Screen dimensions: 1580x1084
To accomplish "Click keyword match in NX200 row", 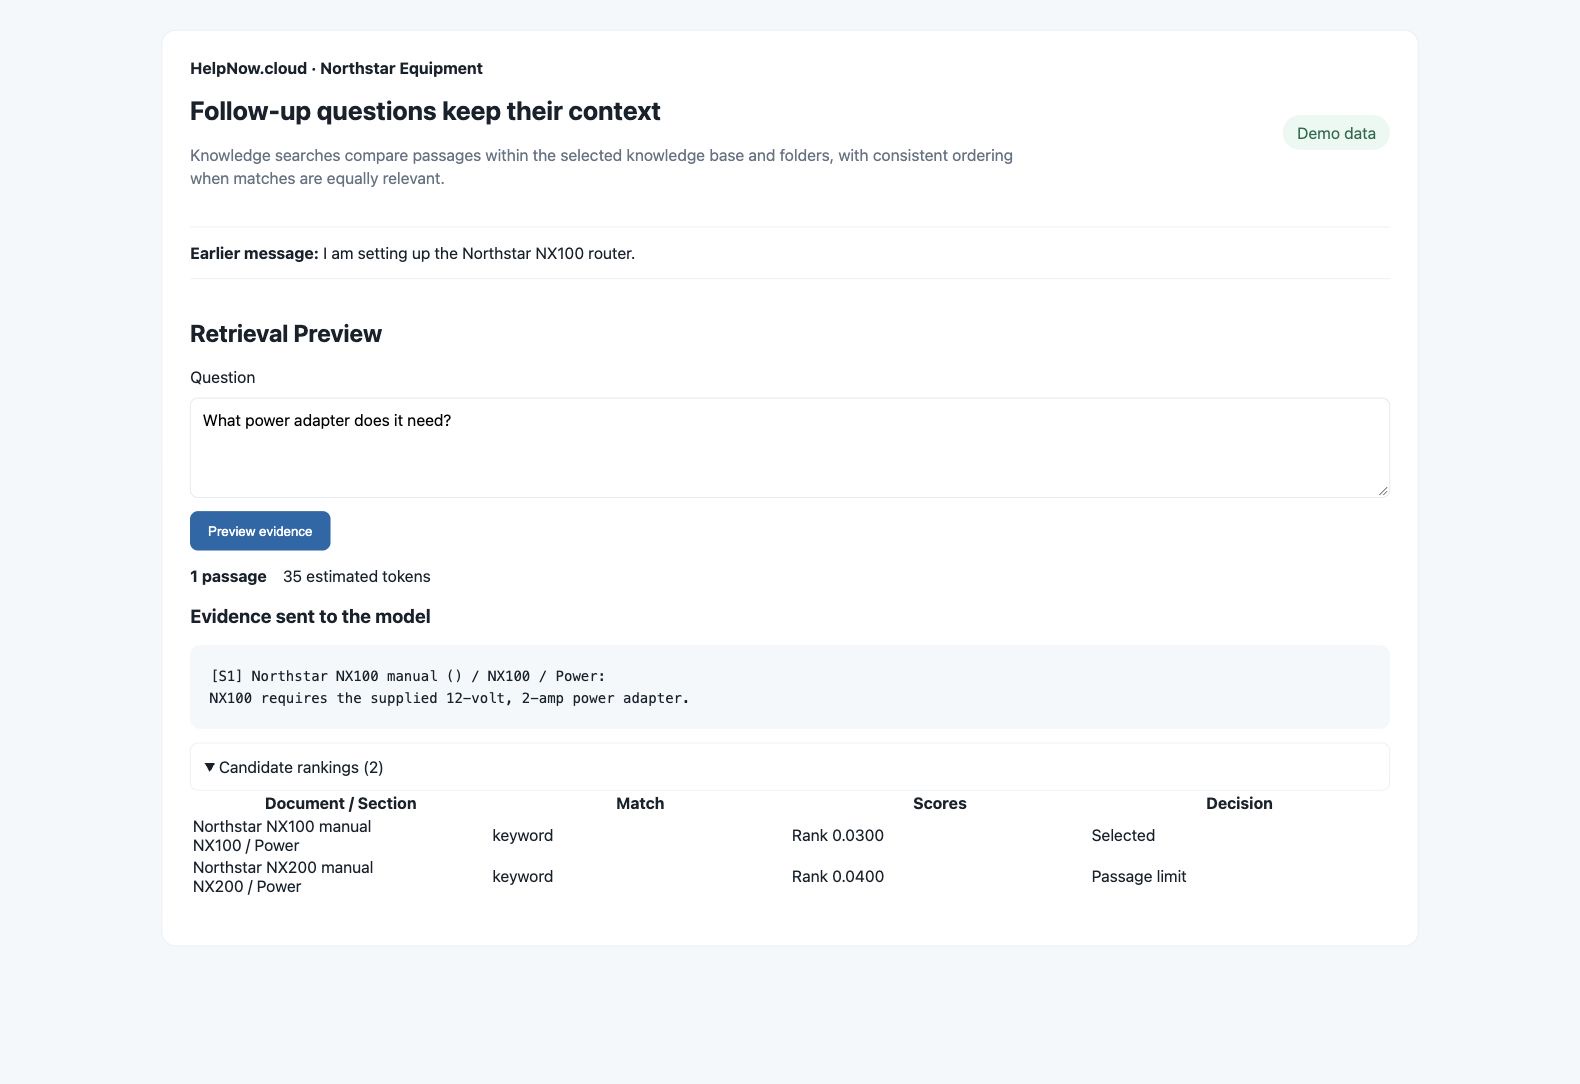I will (522, 876).
